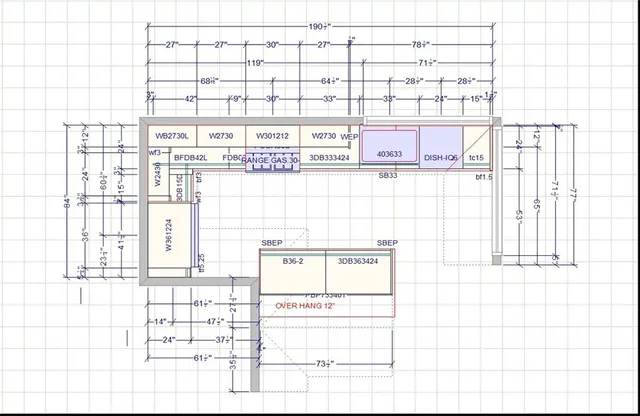Select the DISH-IQ6 dishwasher
The image size is (640, 416).
pos(441,157)
